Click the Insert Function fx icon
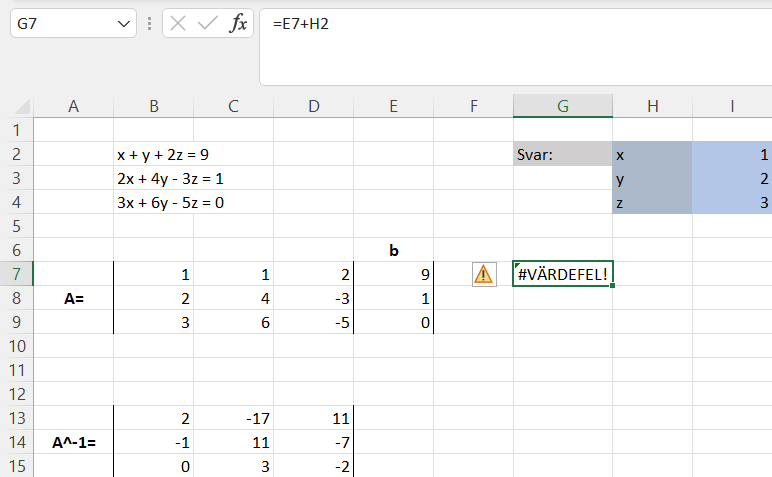 (237, 23)
